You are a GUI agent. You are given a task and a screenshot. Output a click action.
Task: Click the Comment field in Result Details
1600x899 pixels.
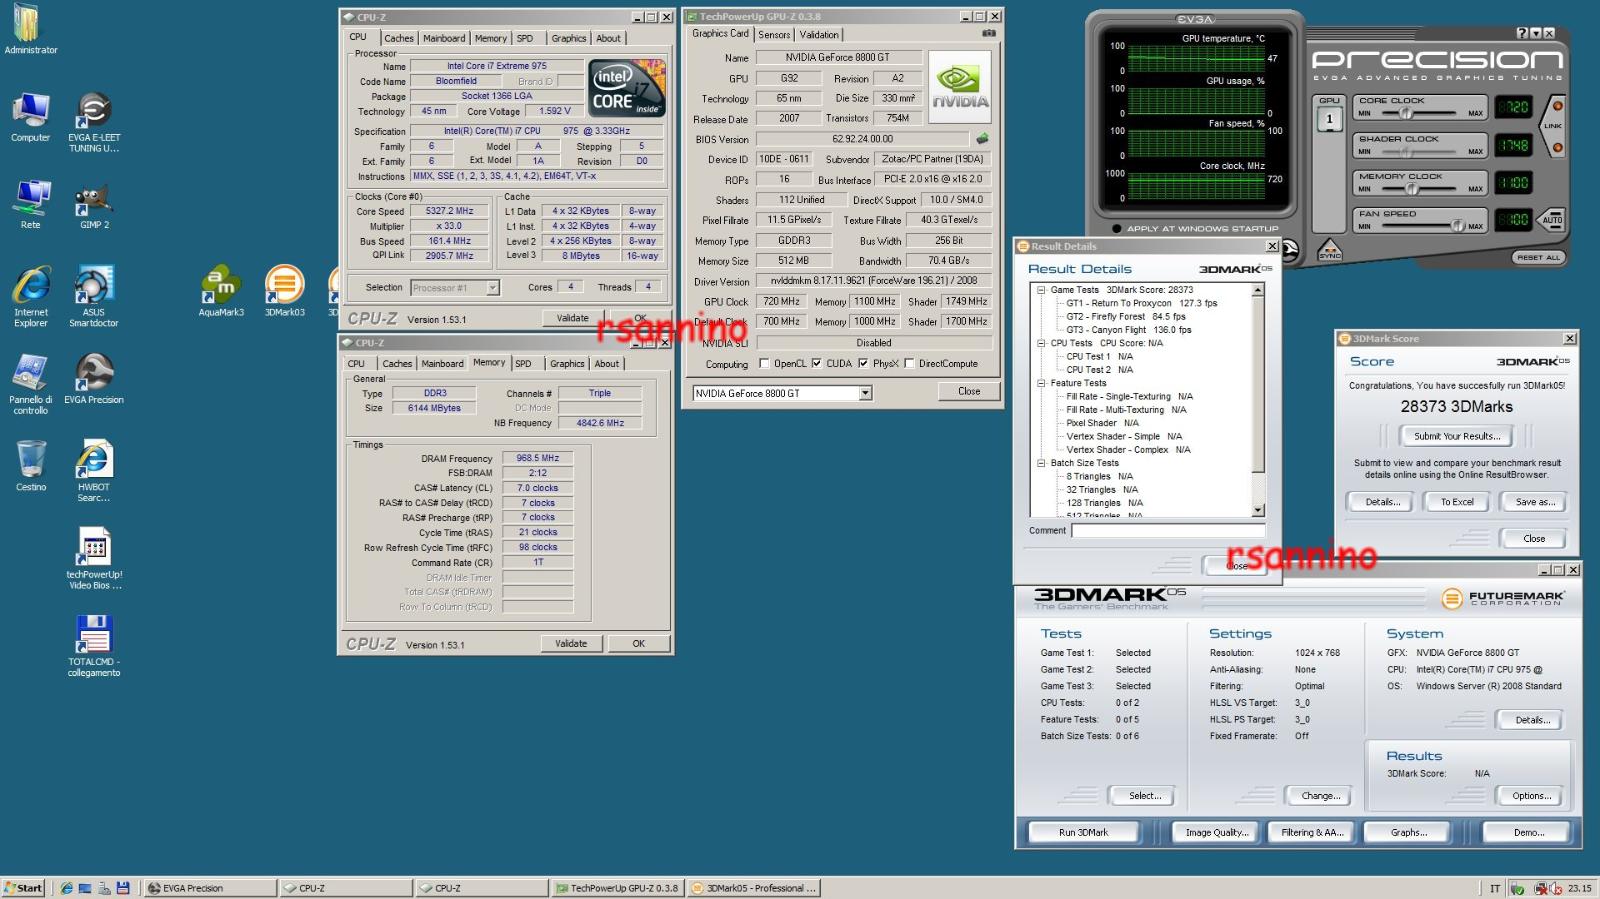point(1168,531)
